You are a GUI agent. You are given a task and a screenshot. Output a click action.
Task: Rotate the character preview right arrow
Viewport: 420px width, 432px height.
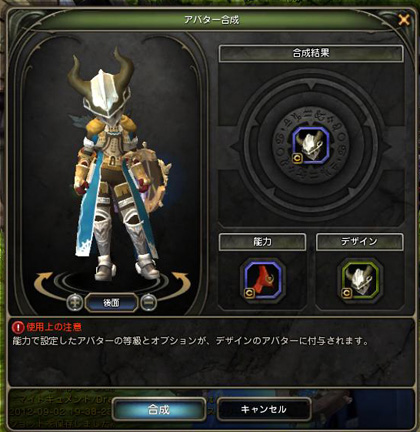click(181, 283)
